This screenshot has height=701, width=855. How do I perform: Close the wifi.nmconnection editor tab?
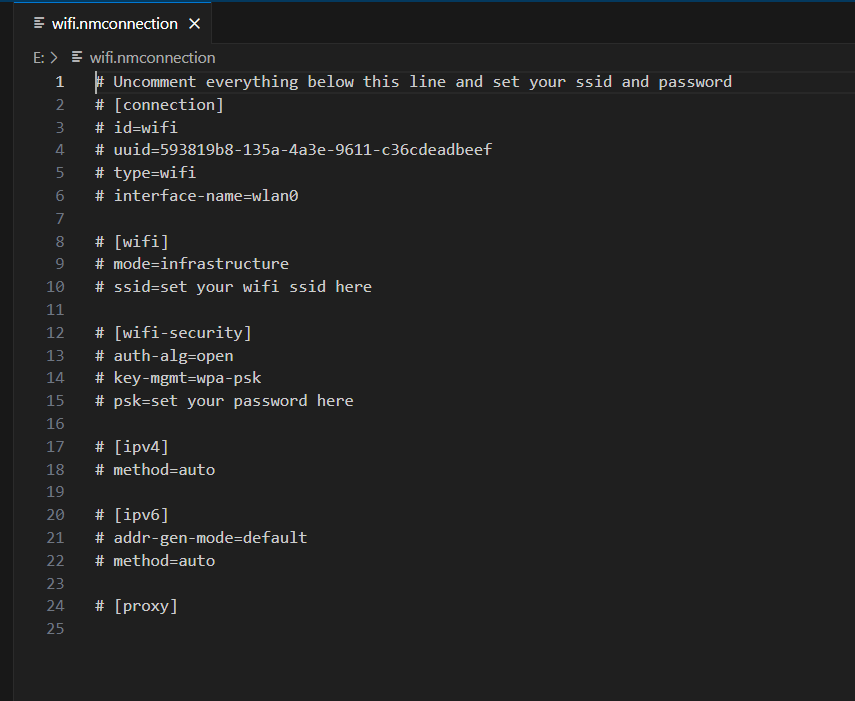point(194,23)
